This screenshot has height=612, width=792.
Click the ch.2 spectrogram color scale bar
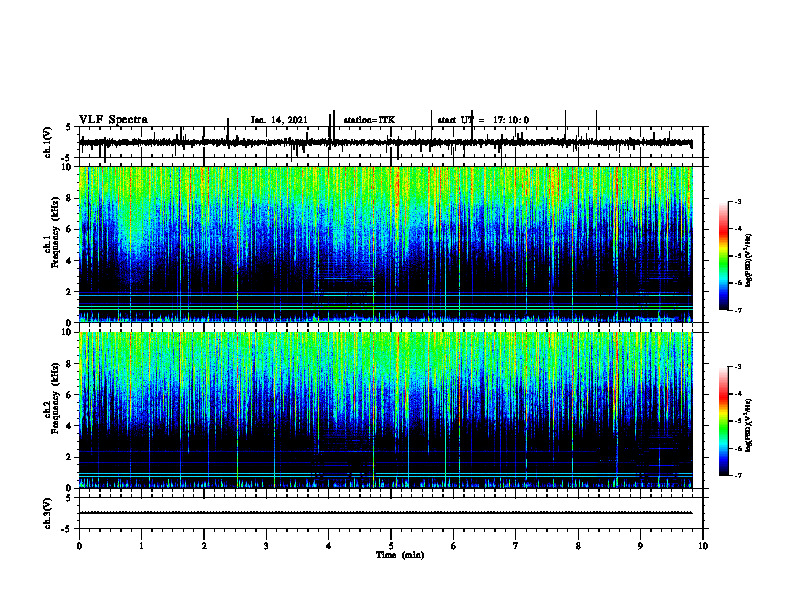[723, 421]
